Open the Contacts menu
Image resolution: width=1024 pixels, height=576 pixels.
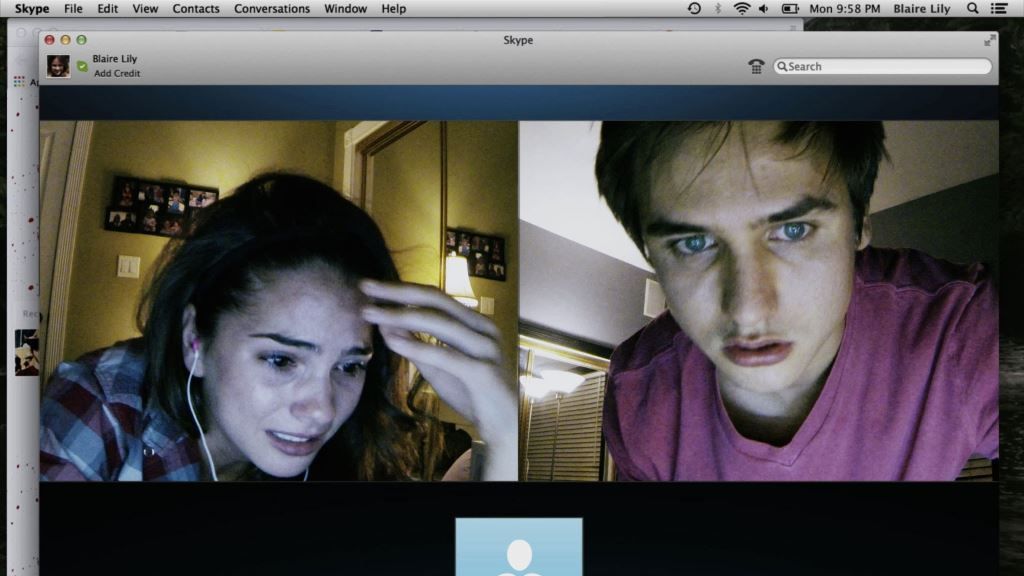click(196, 9)
